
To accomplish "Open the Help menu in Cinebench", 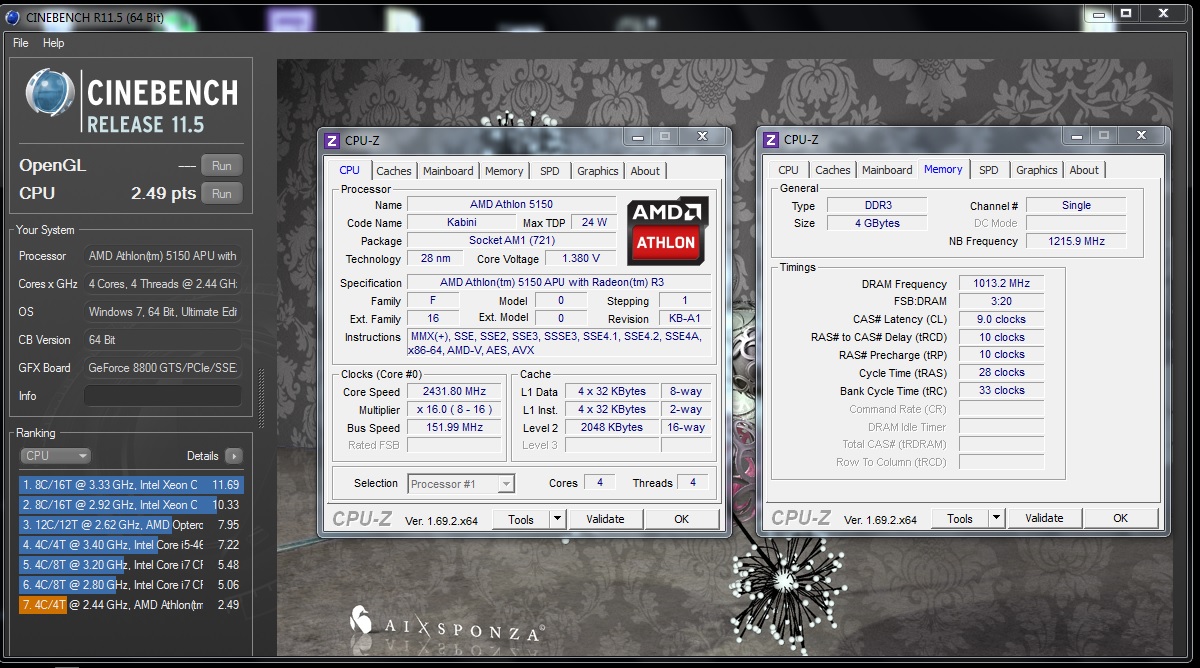I will [x=54, y=43].
